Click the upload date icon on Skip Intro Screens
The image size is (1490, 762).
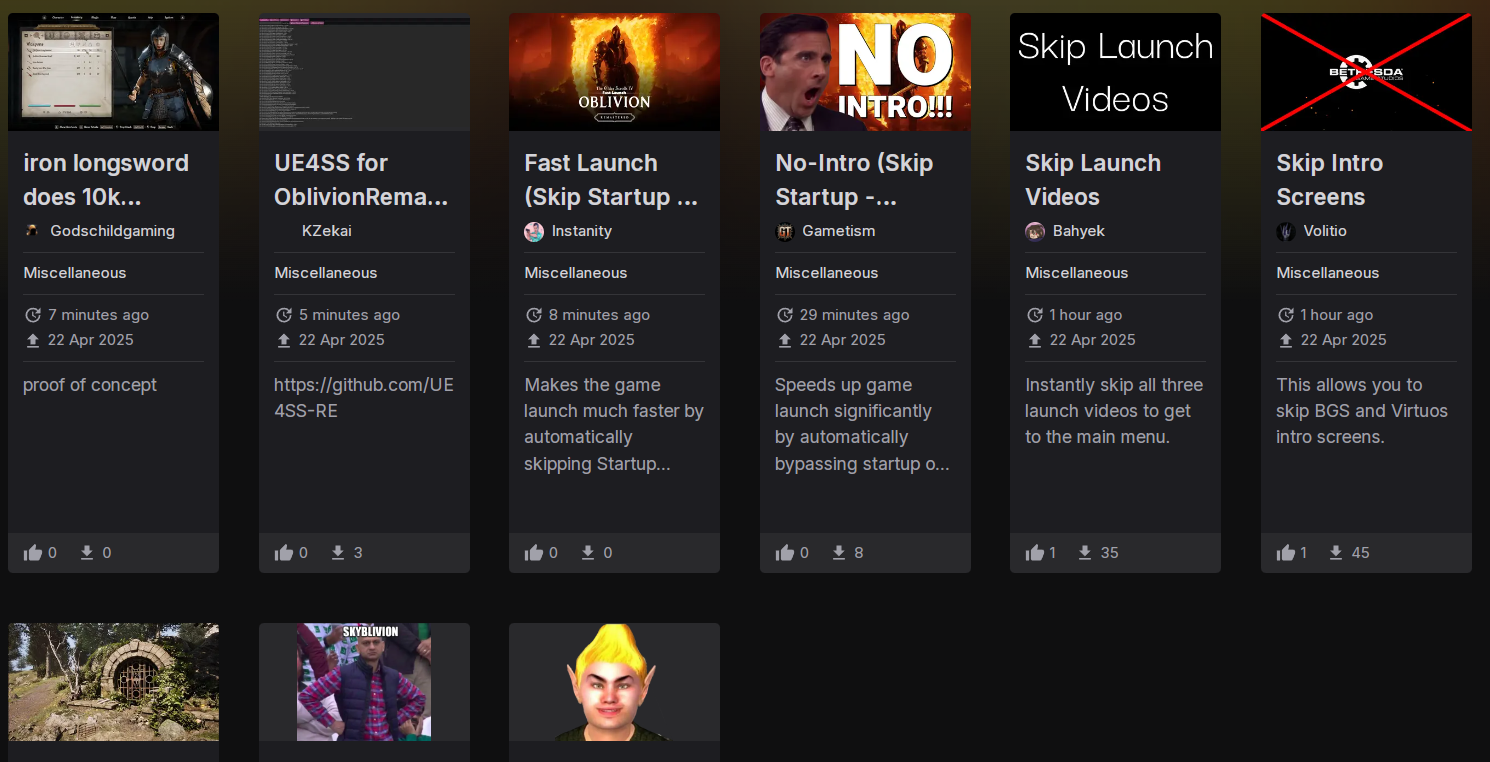(x=1286, y=340)
